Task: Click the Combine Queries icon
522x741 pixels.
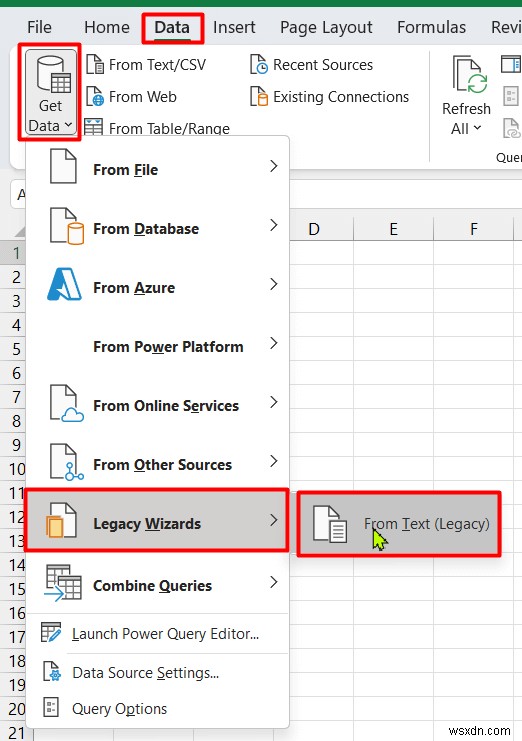Action: click(63, 583)
